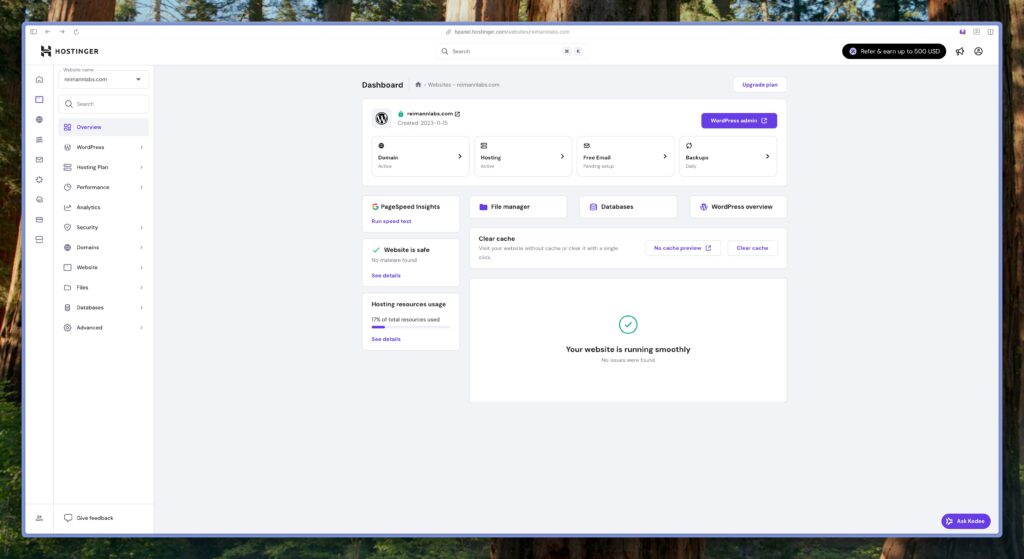Click the WordPress admin button
Screen dimensions: 1024x559
[738, 121]
